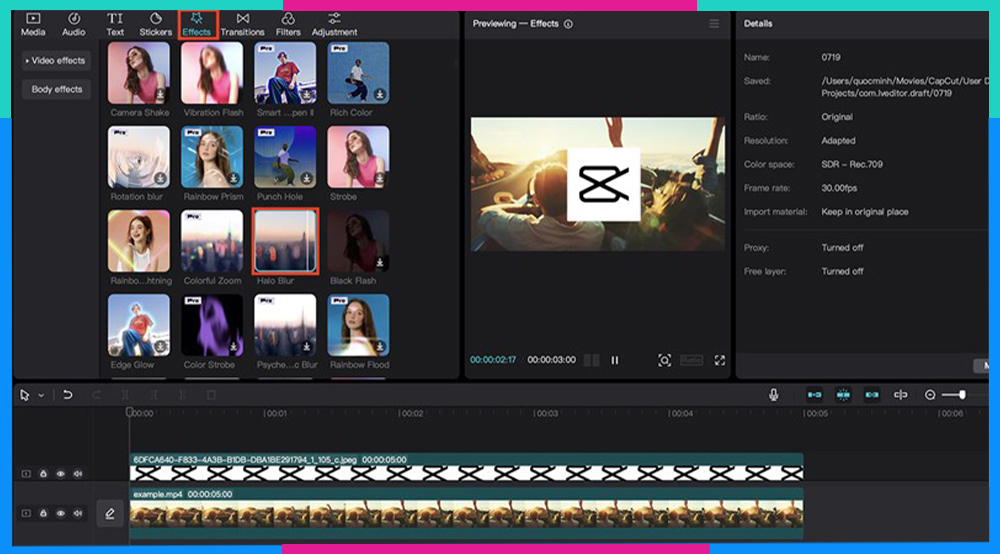Screen dimensions: 1000x554
Task: Download the Rotation blur effect
Action: click(160, 178)
